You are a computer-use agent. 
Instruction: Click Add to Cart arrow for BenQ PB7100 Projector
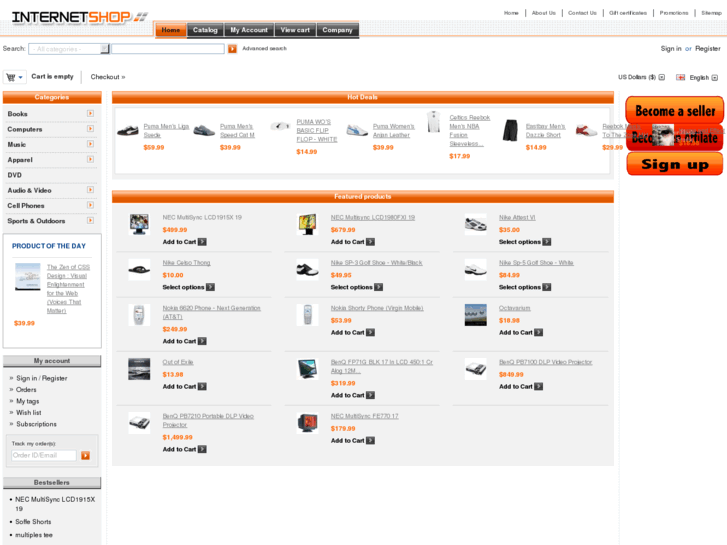(x=538, y=386)
